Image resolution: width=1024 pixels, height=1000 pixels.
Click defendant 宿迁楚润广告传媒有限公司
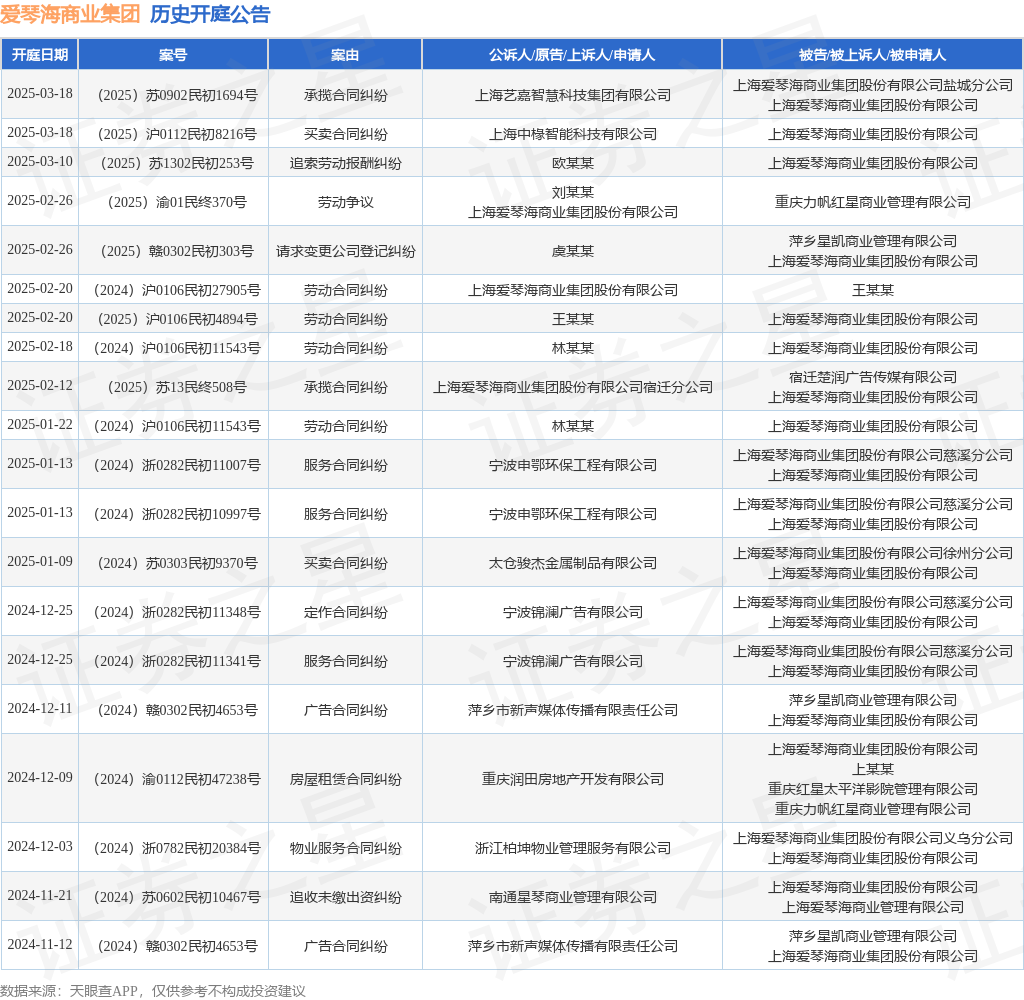click(x=872, y=377)
